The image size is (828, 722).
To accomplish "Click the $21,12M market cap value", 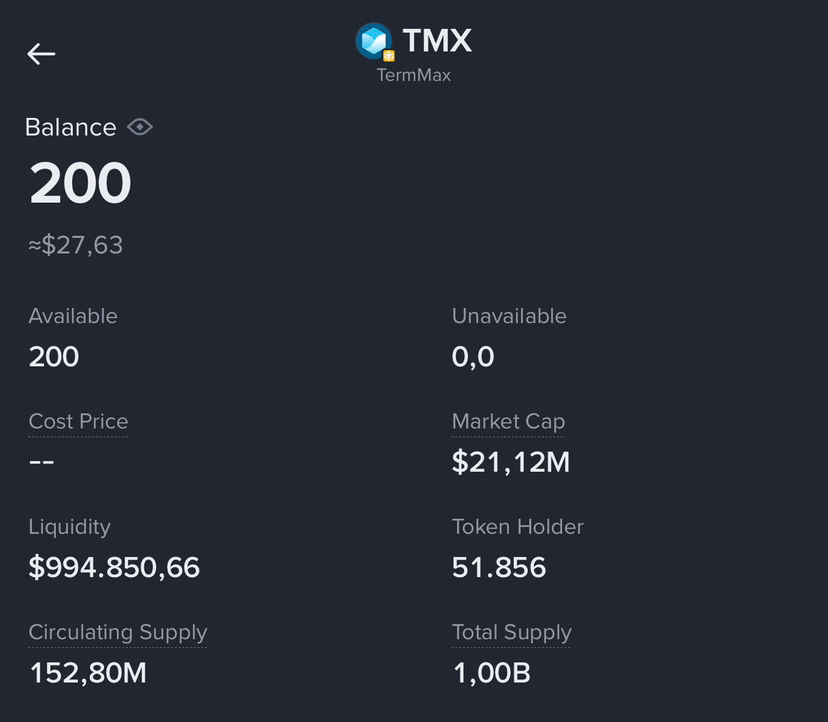I will click(511, 462).
